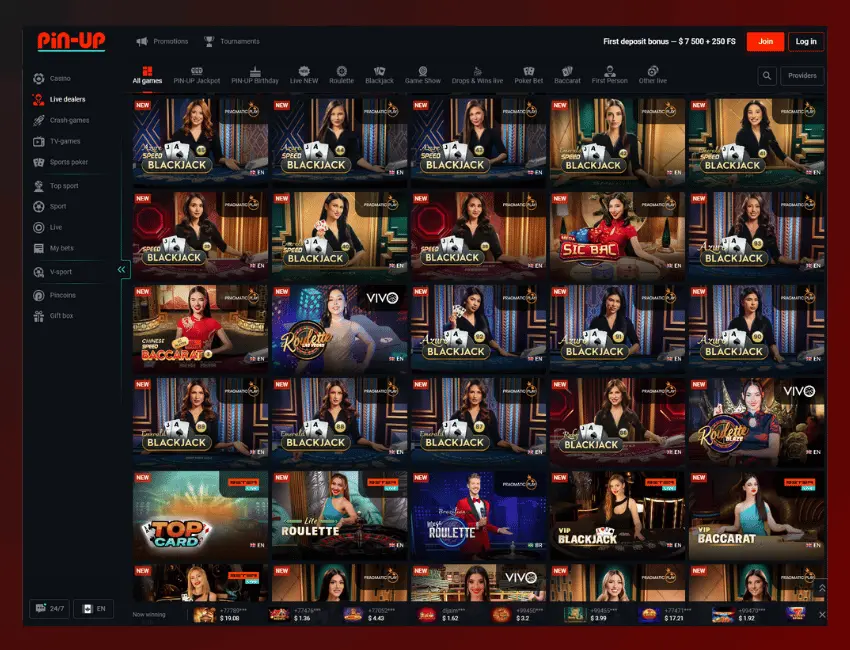Open Ruby Blackjack game
Viewport: 850px width, 650px height.
point(617,422)
